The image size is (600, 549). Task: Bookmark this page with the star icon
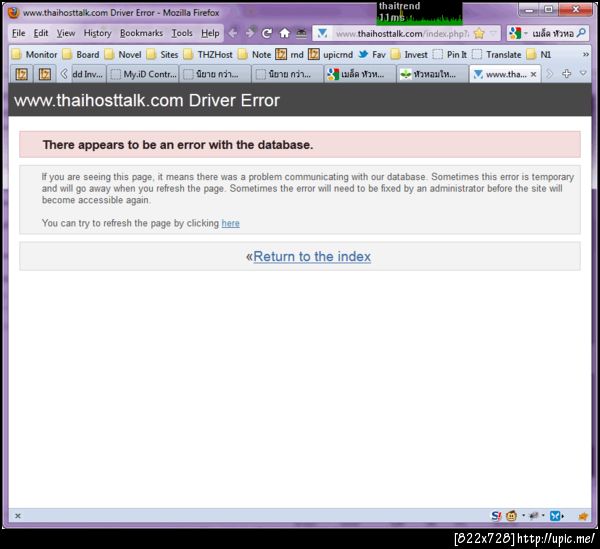(x=479, y=33)
